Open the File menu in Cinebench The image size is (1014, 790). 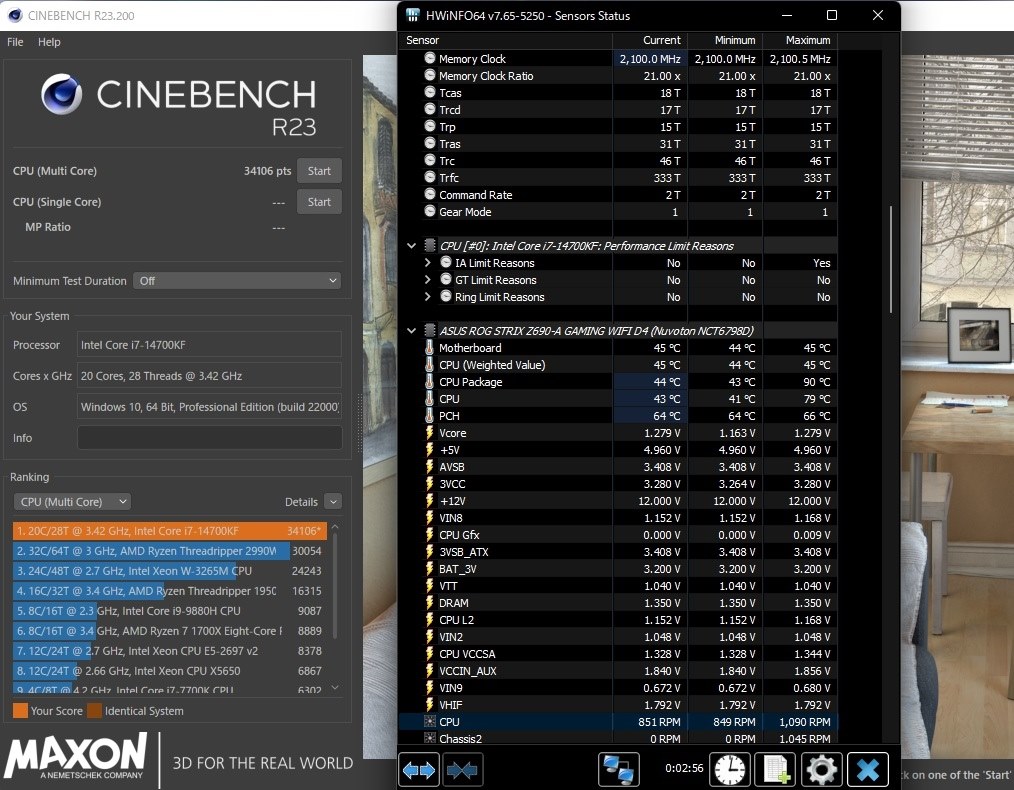coord(15,42)
